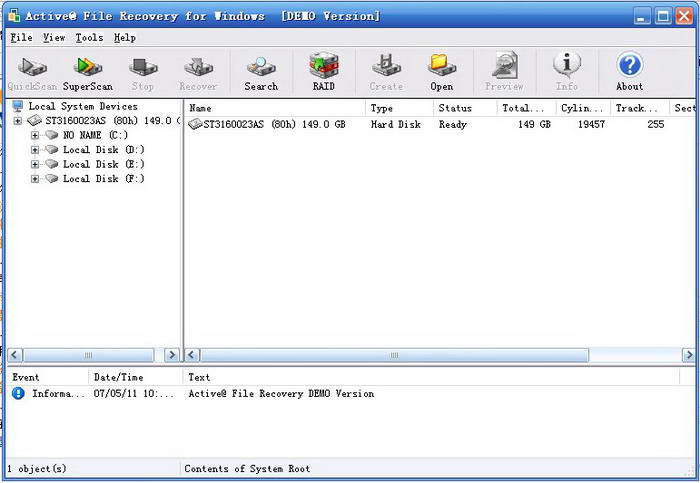The height and width of the screenshot is (483, 700).
Task: Click the Track... column header
Action: click(640, 108)
